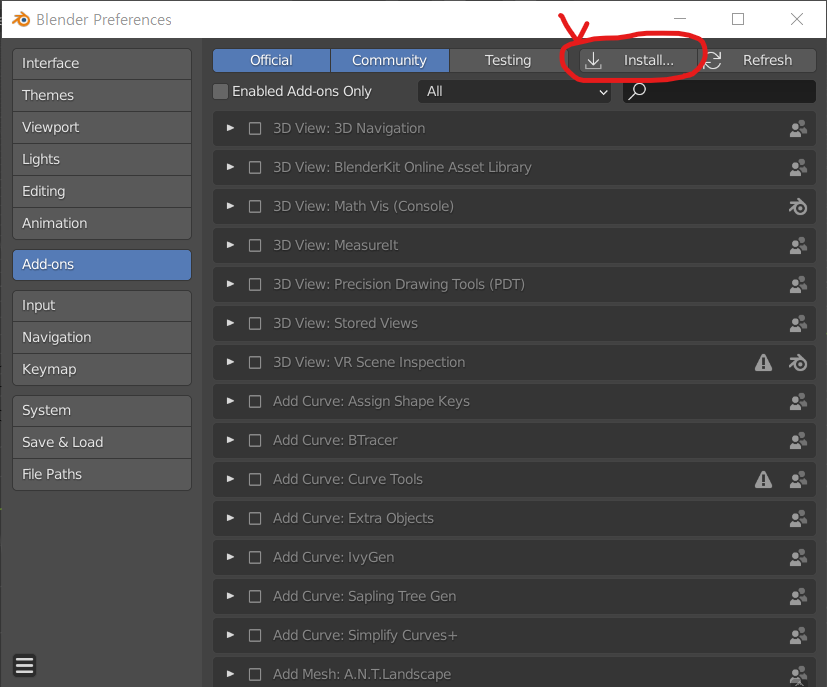The image size is (827, 687).
Task: Switch to the Viewport preferences section
Action: pyautogui.click(x=102, y=128)
